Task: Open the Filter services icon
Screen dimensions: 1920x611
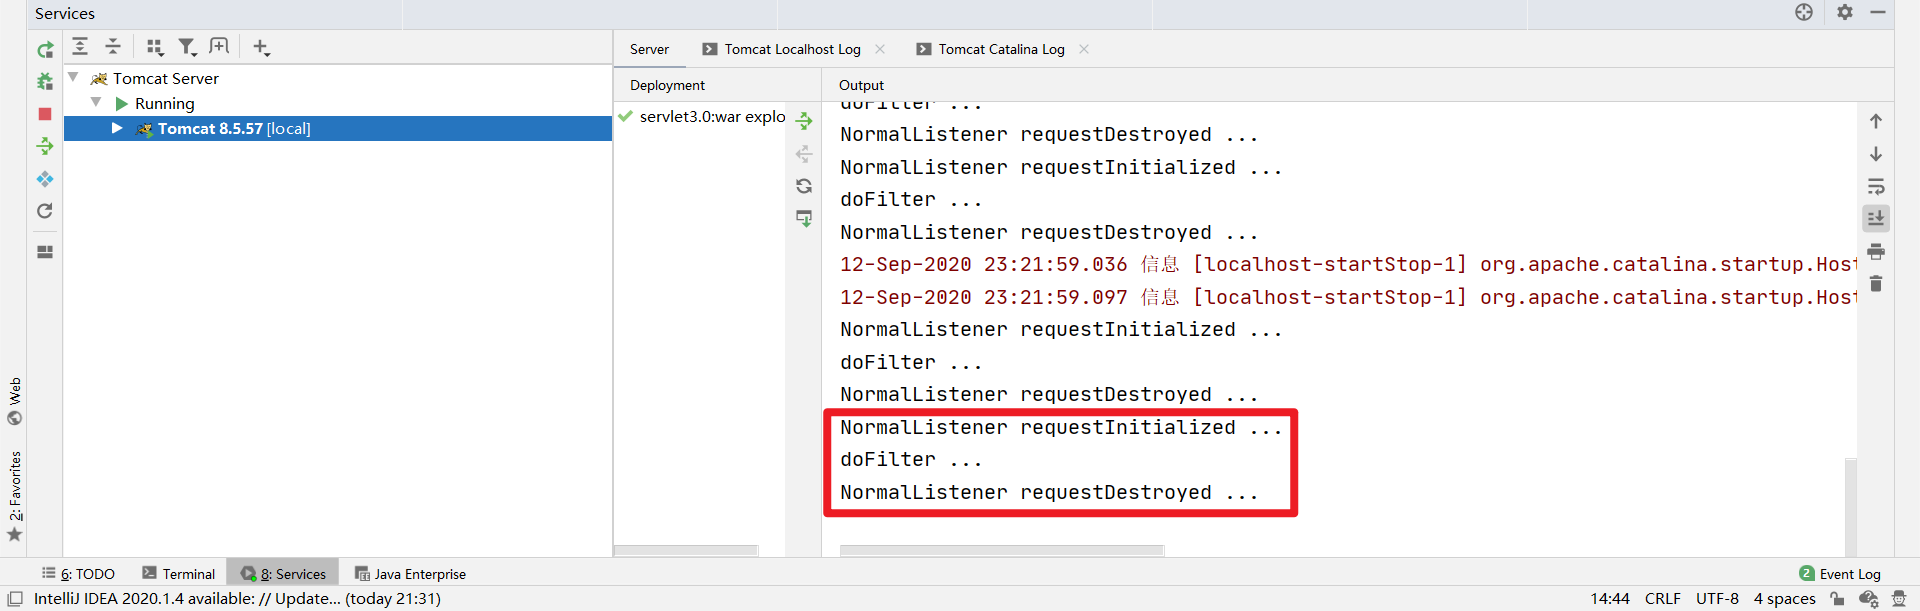Action: coord(187,47)
